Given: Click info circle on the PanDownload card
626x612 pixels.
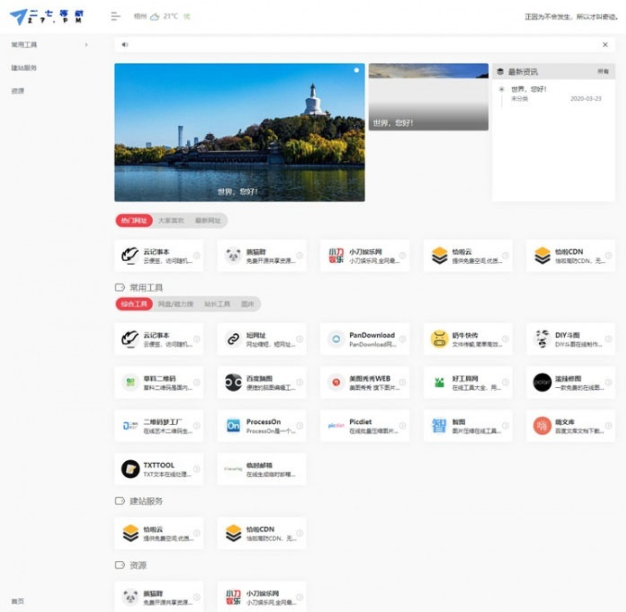Looking at the screenshot, I should [x=402, y=339].
